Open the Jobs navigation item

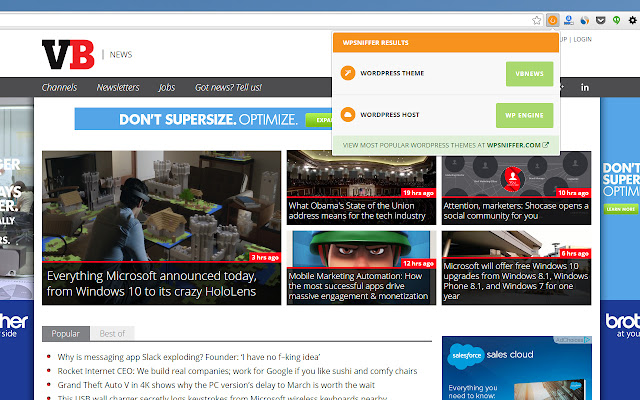pos(166,87)
